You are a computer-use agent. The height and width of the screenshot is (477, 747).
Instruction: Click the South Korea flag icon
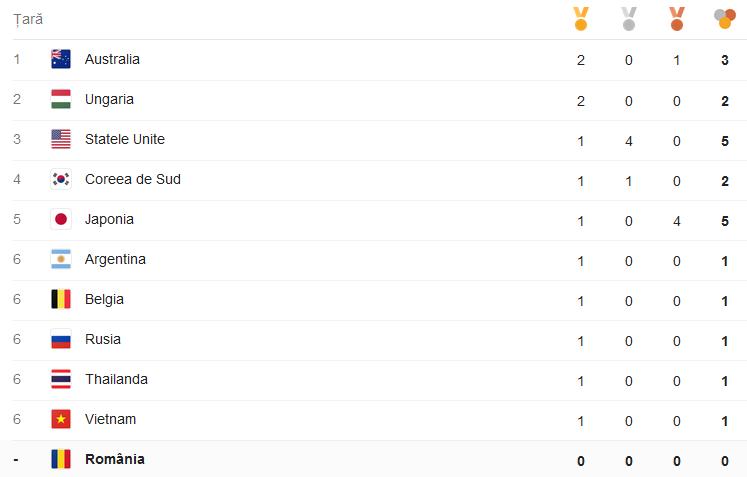click(61, 179)
